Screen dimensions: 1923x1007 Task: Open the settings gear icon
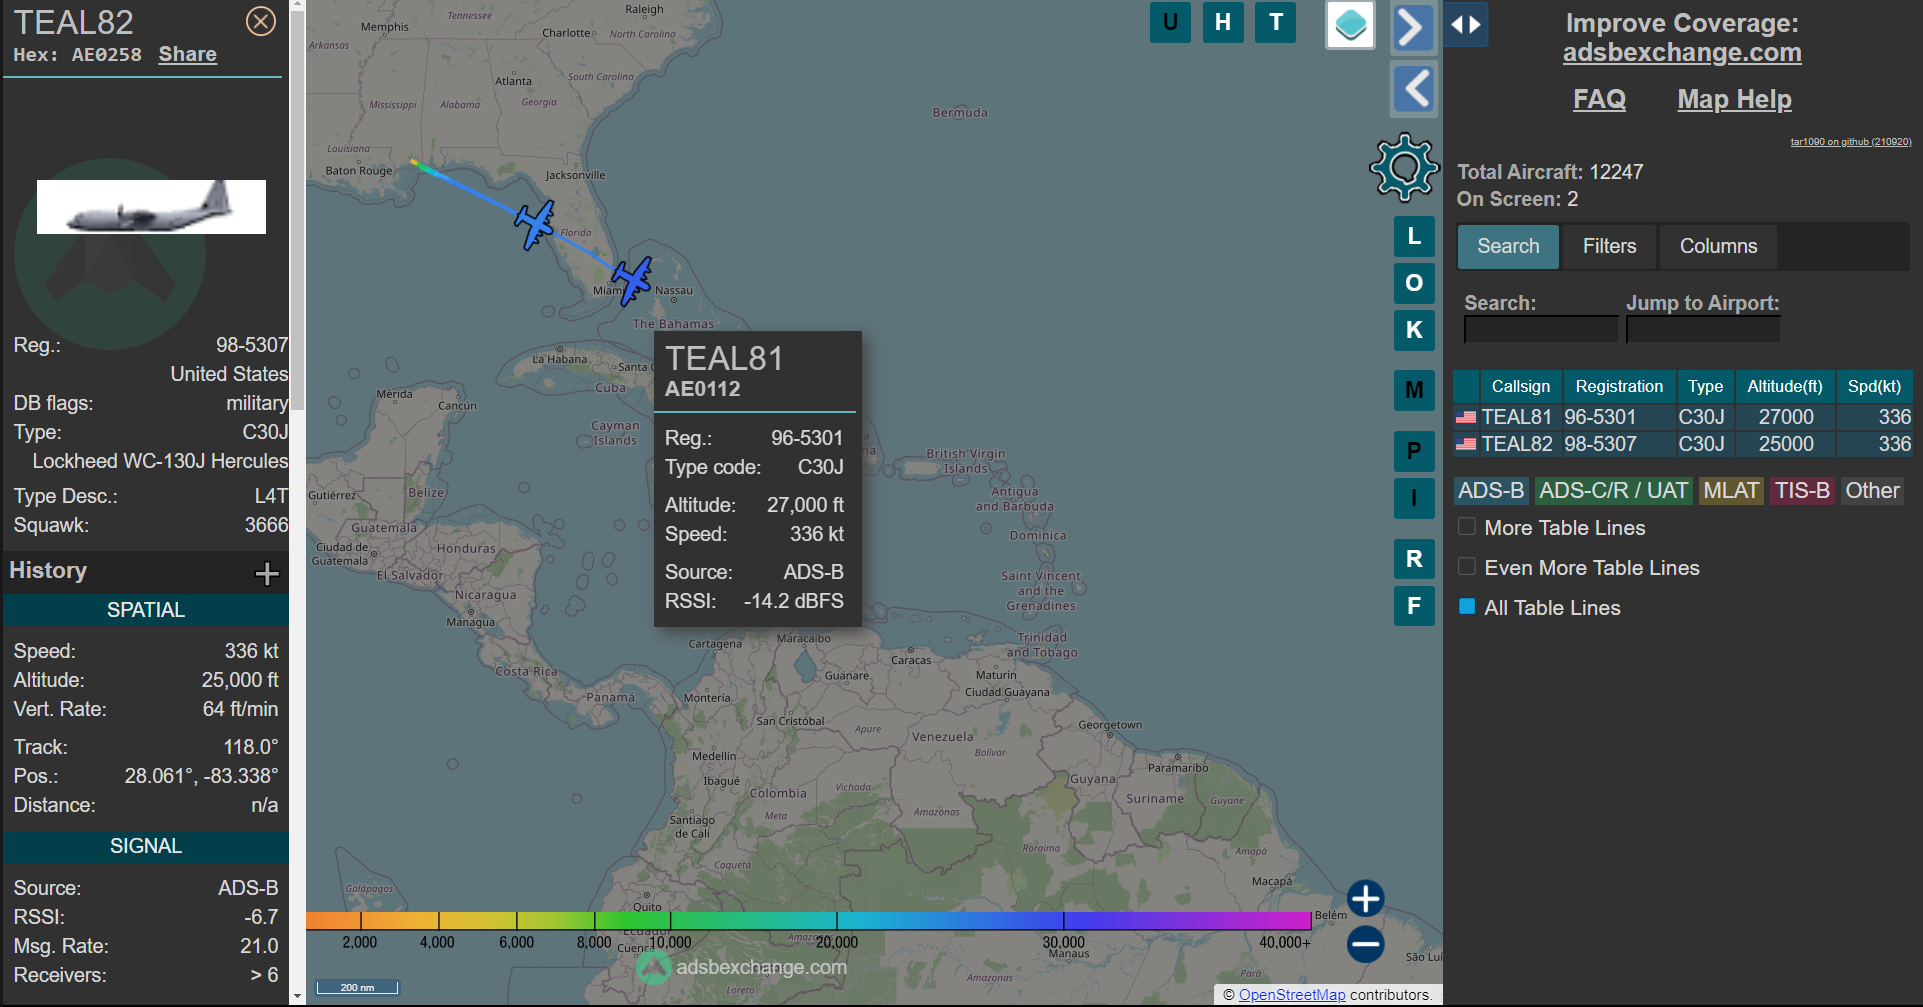[x=1404, y=167]
